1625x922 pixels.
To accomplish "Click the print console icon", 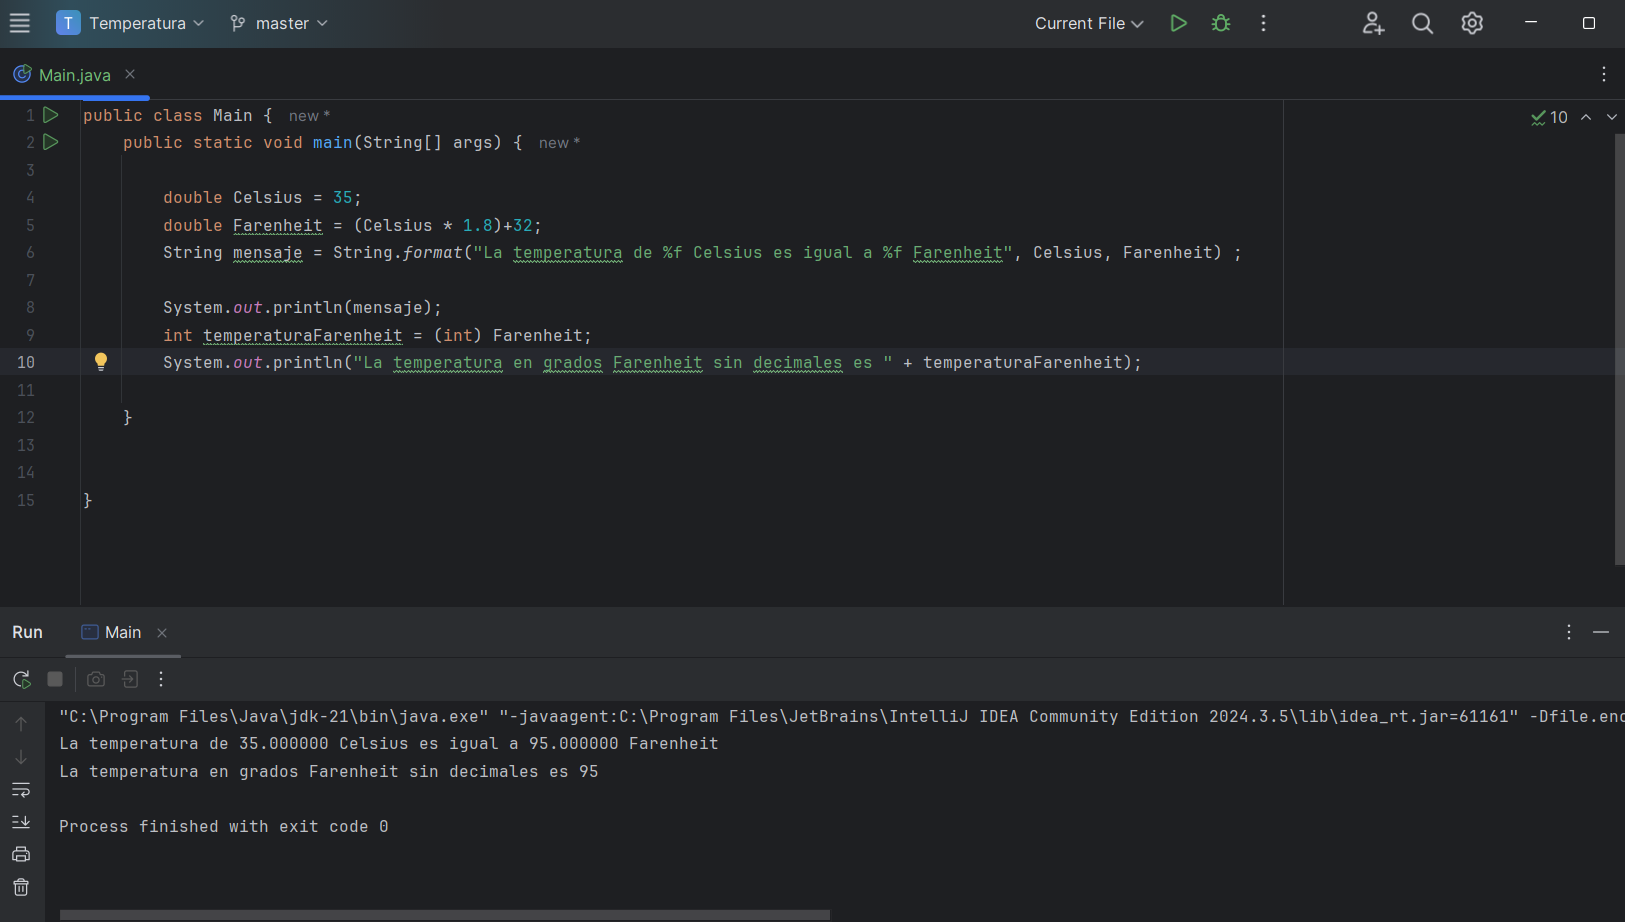I will click(21, 854).
